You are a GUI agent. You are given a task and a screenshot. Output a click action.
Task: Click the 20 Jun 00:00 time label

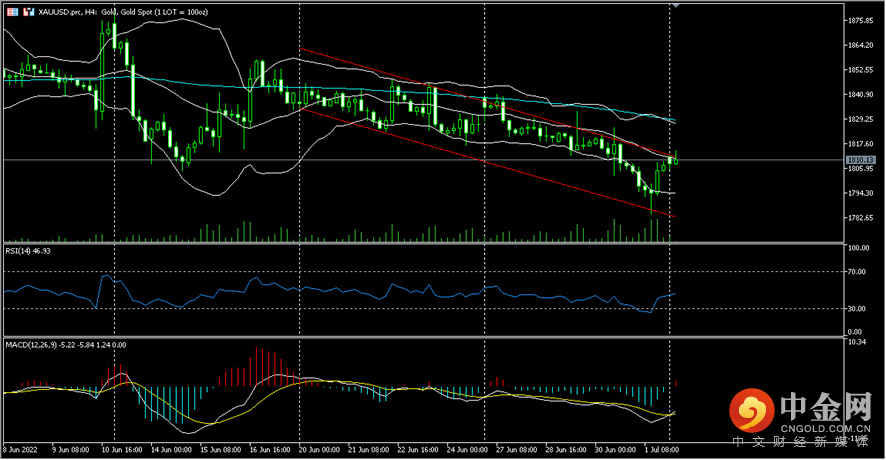tap(319, 450)
